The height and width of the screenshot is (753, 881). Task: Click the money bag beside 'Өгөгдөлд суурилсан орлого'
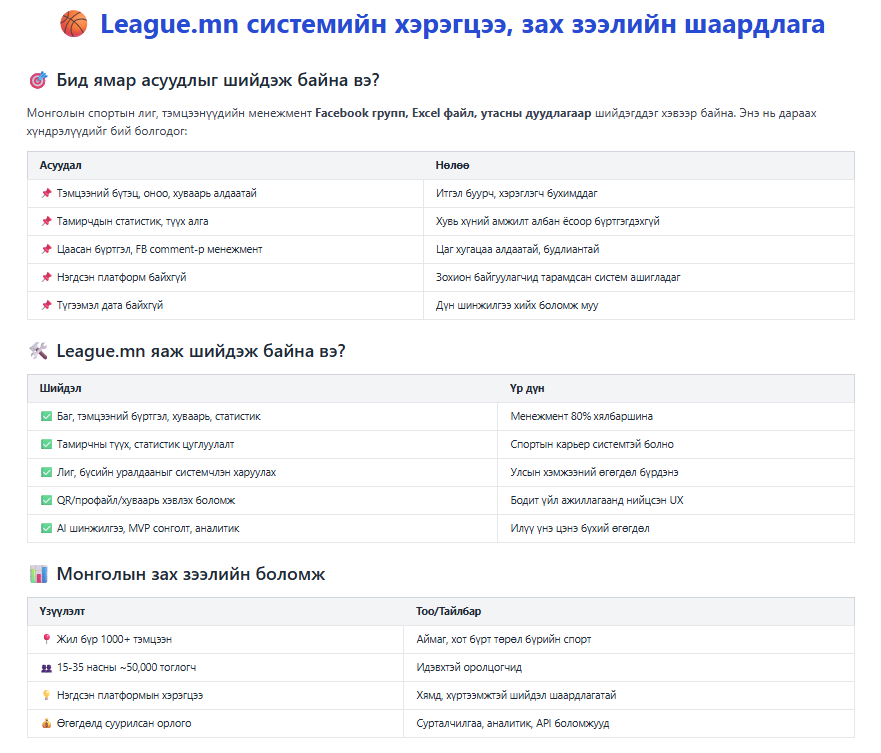(x=46, y=723)
